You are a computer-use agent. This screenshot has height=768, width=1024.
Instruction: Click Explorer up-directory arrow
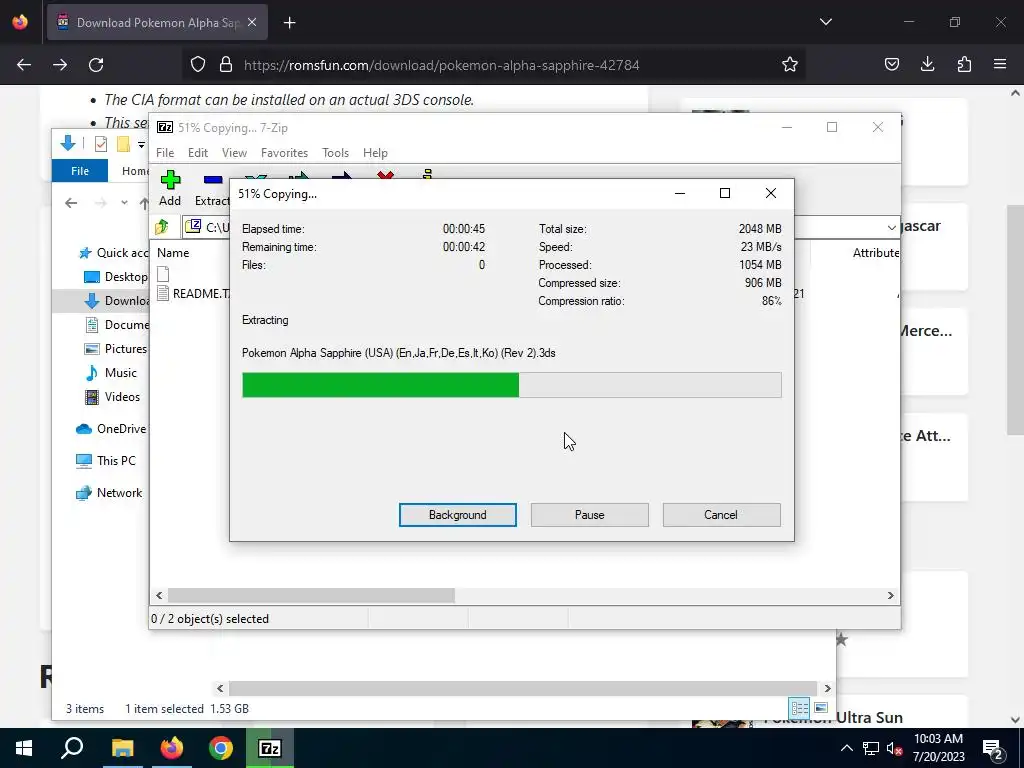pos(144,203)
